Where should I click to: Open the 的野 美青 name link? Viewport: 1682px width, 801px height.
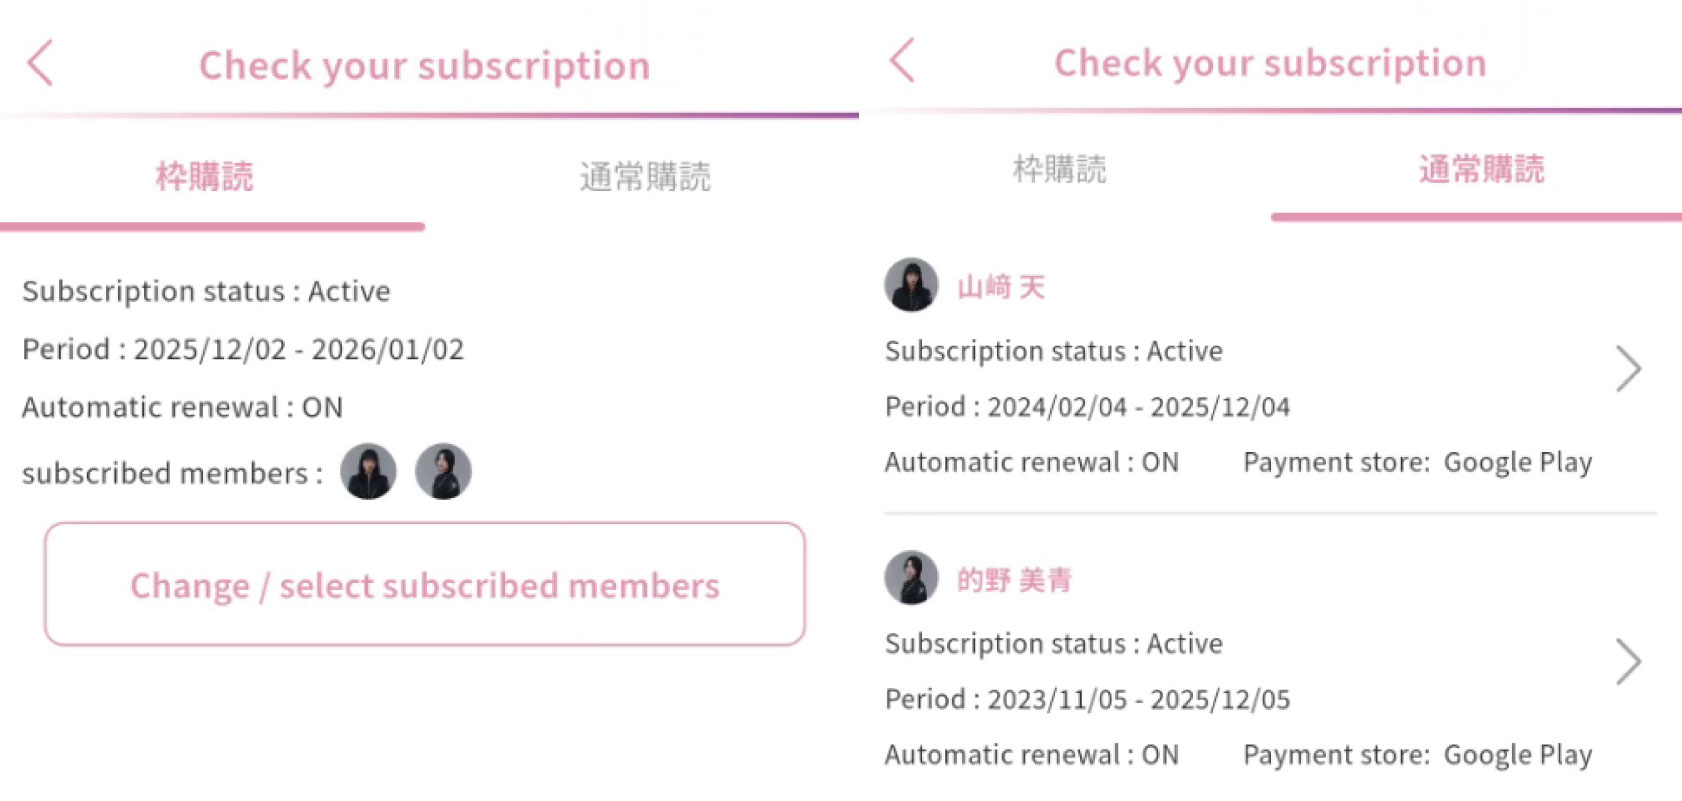click(x=1014, y=580)
